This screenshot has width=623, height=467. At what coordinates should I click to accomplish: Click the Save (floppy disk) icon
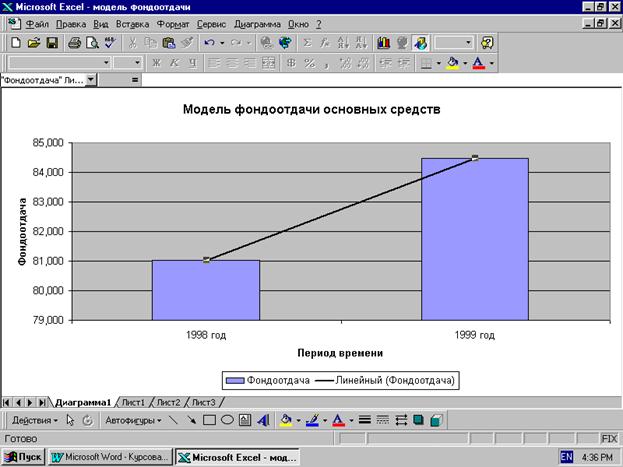[50, 43]
